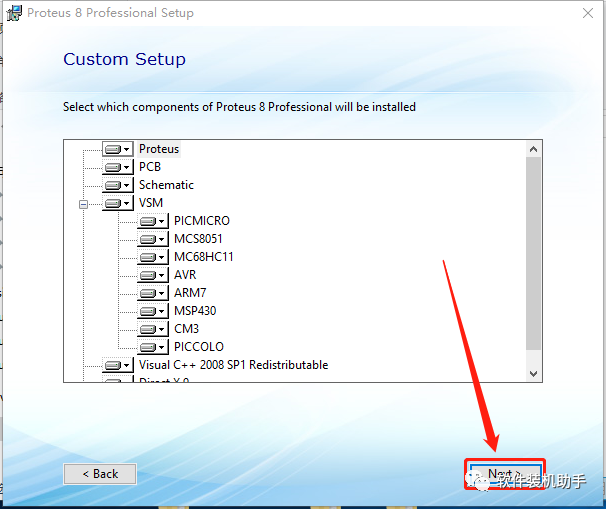Select the MCS8051 component label
Screen dimensions: 606x509
pyautogui.click(x=198, y=239)
